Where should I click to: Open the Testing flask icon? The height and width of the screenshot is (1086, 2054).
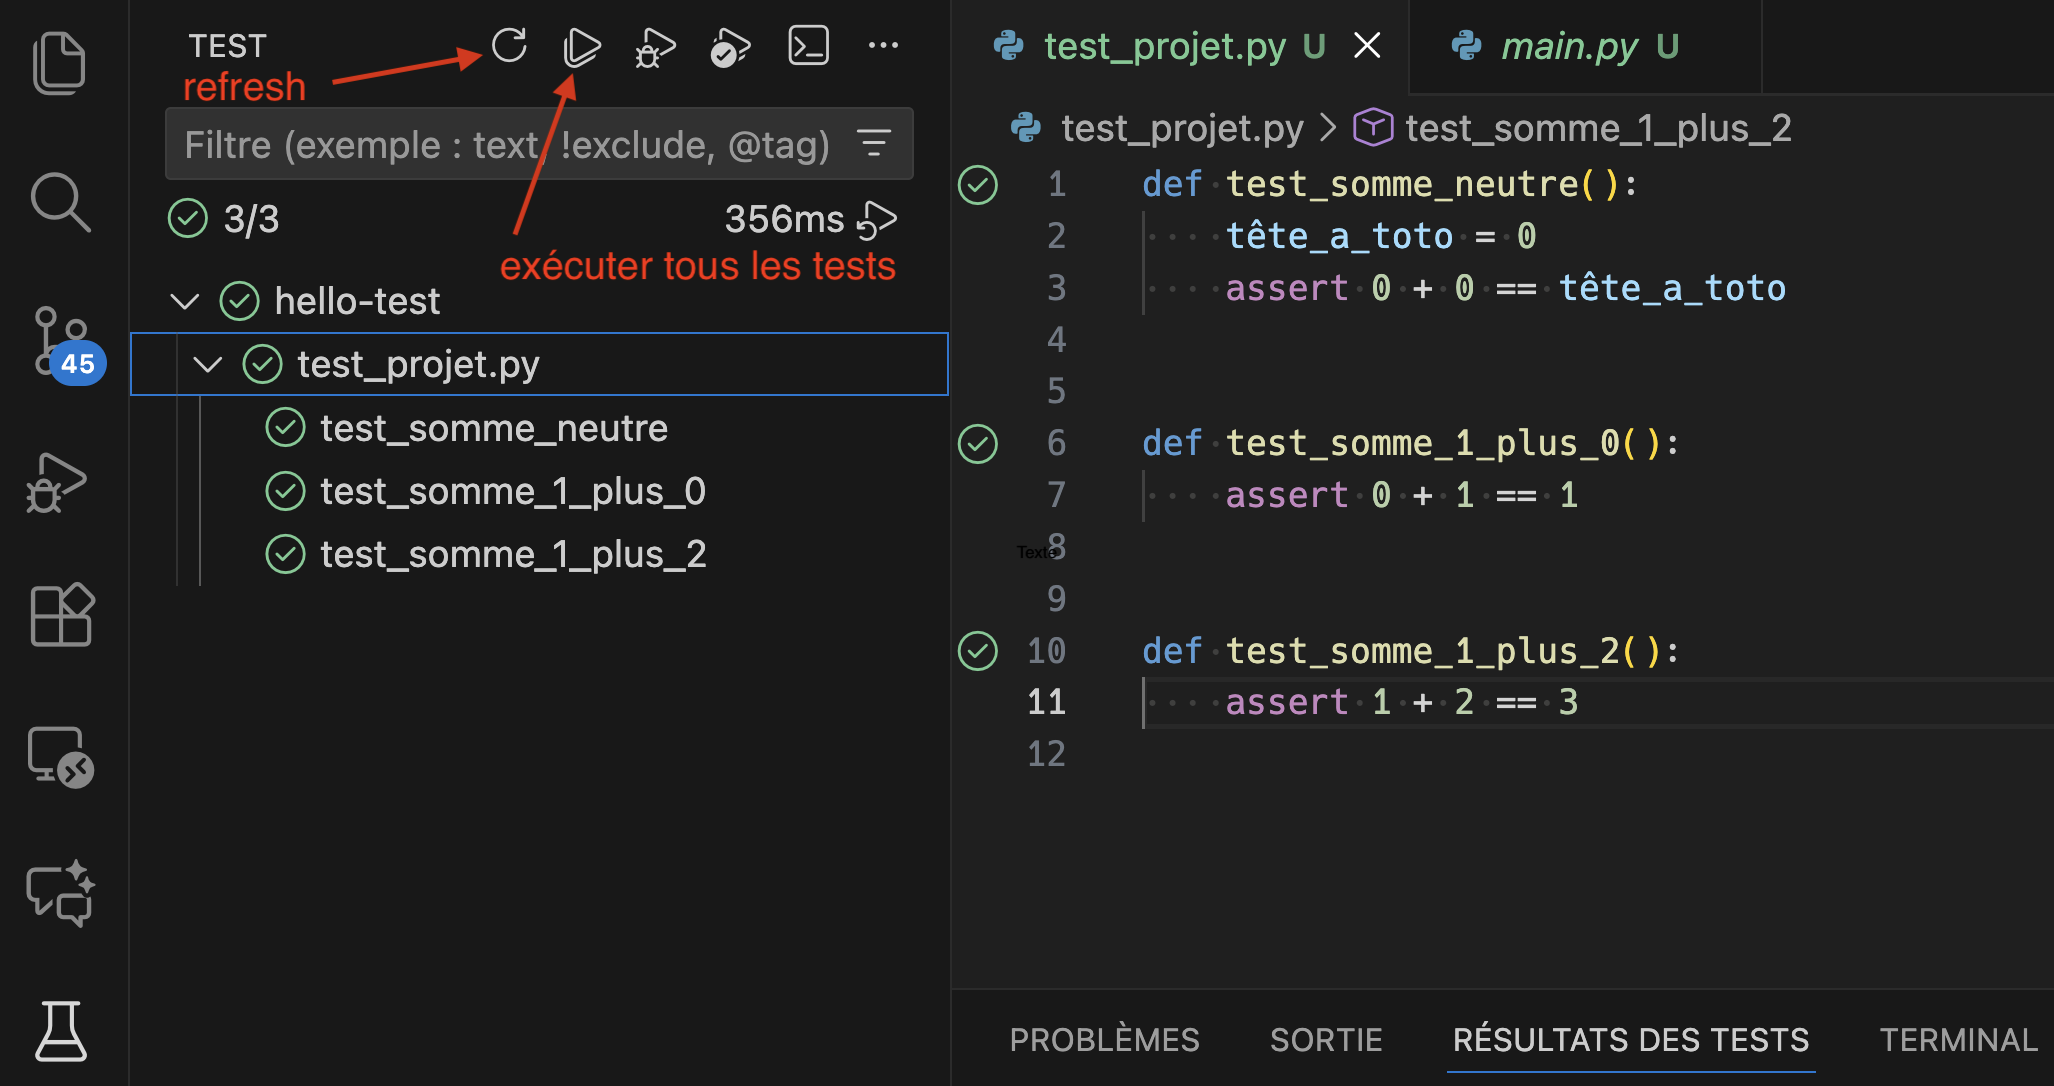coord(60,1031)
